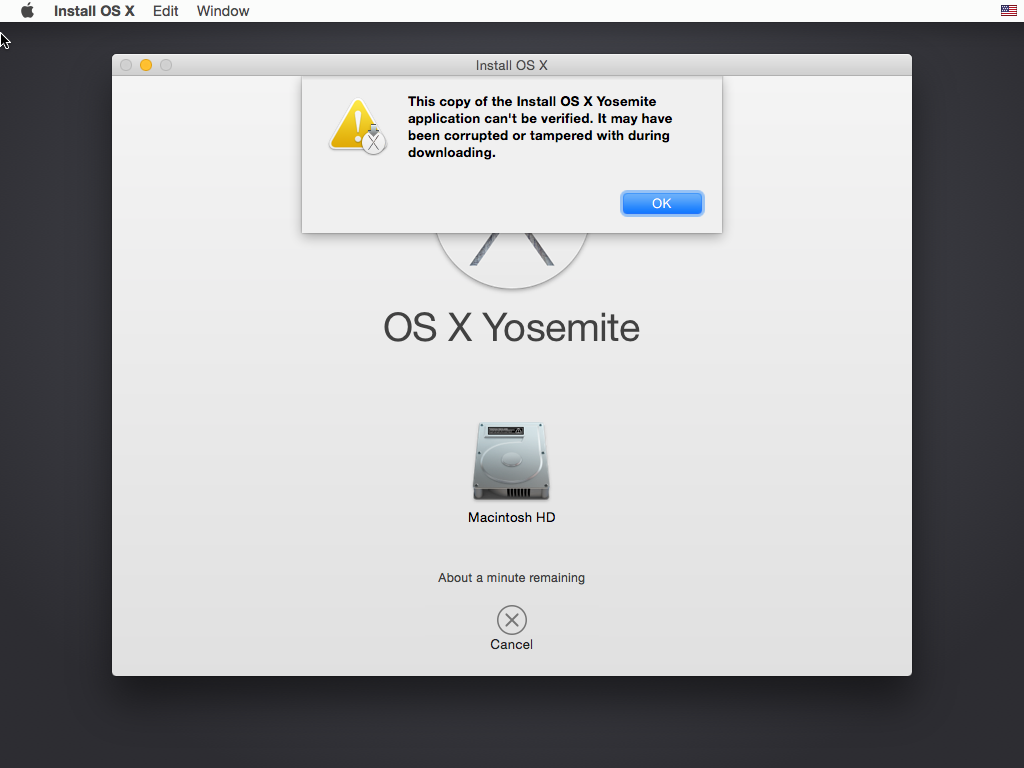1024x768 pixels.
Task: Click the Yosemite X logo circle
Action: 511,259
